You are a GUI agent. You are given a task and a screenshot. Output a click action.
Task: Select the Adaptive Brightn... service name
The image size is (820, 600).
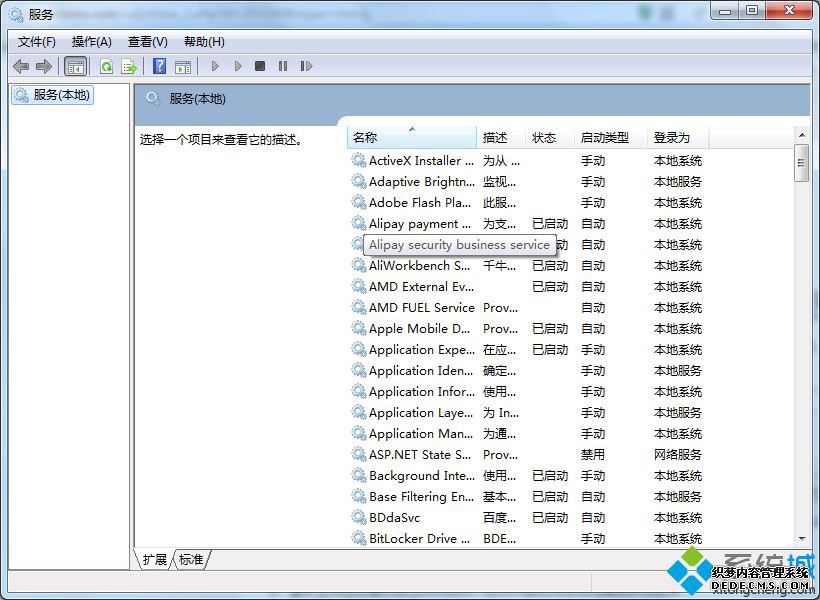(x=422, y=182)
